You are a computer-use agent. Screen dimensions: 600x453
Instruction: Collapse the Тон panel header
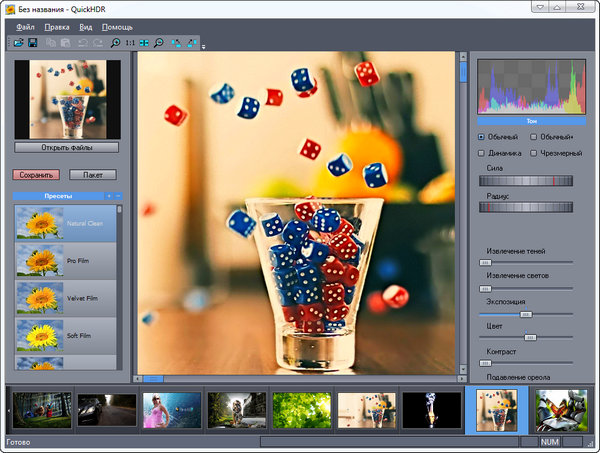tap(530, 120)
